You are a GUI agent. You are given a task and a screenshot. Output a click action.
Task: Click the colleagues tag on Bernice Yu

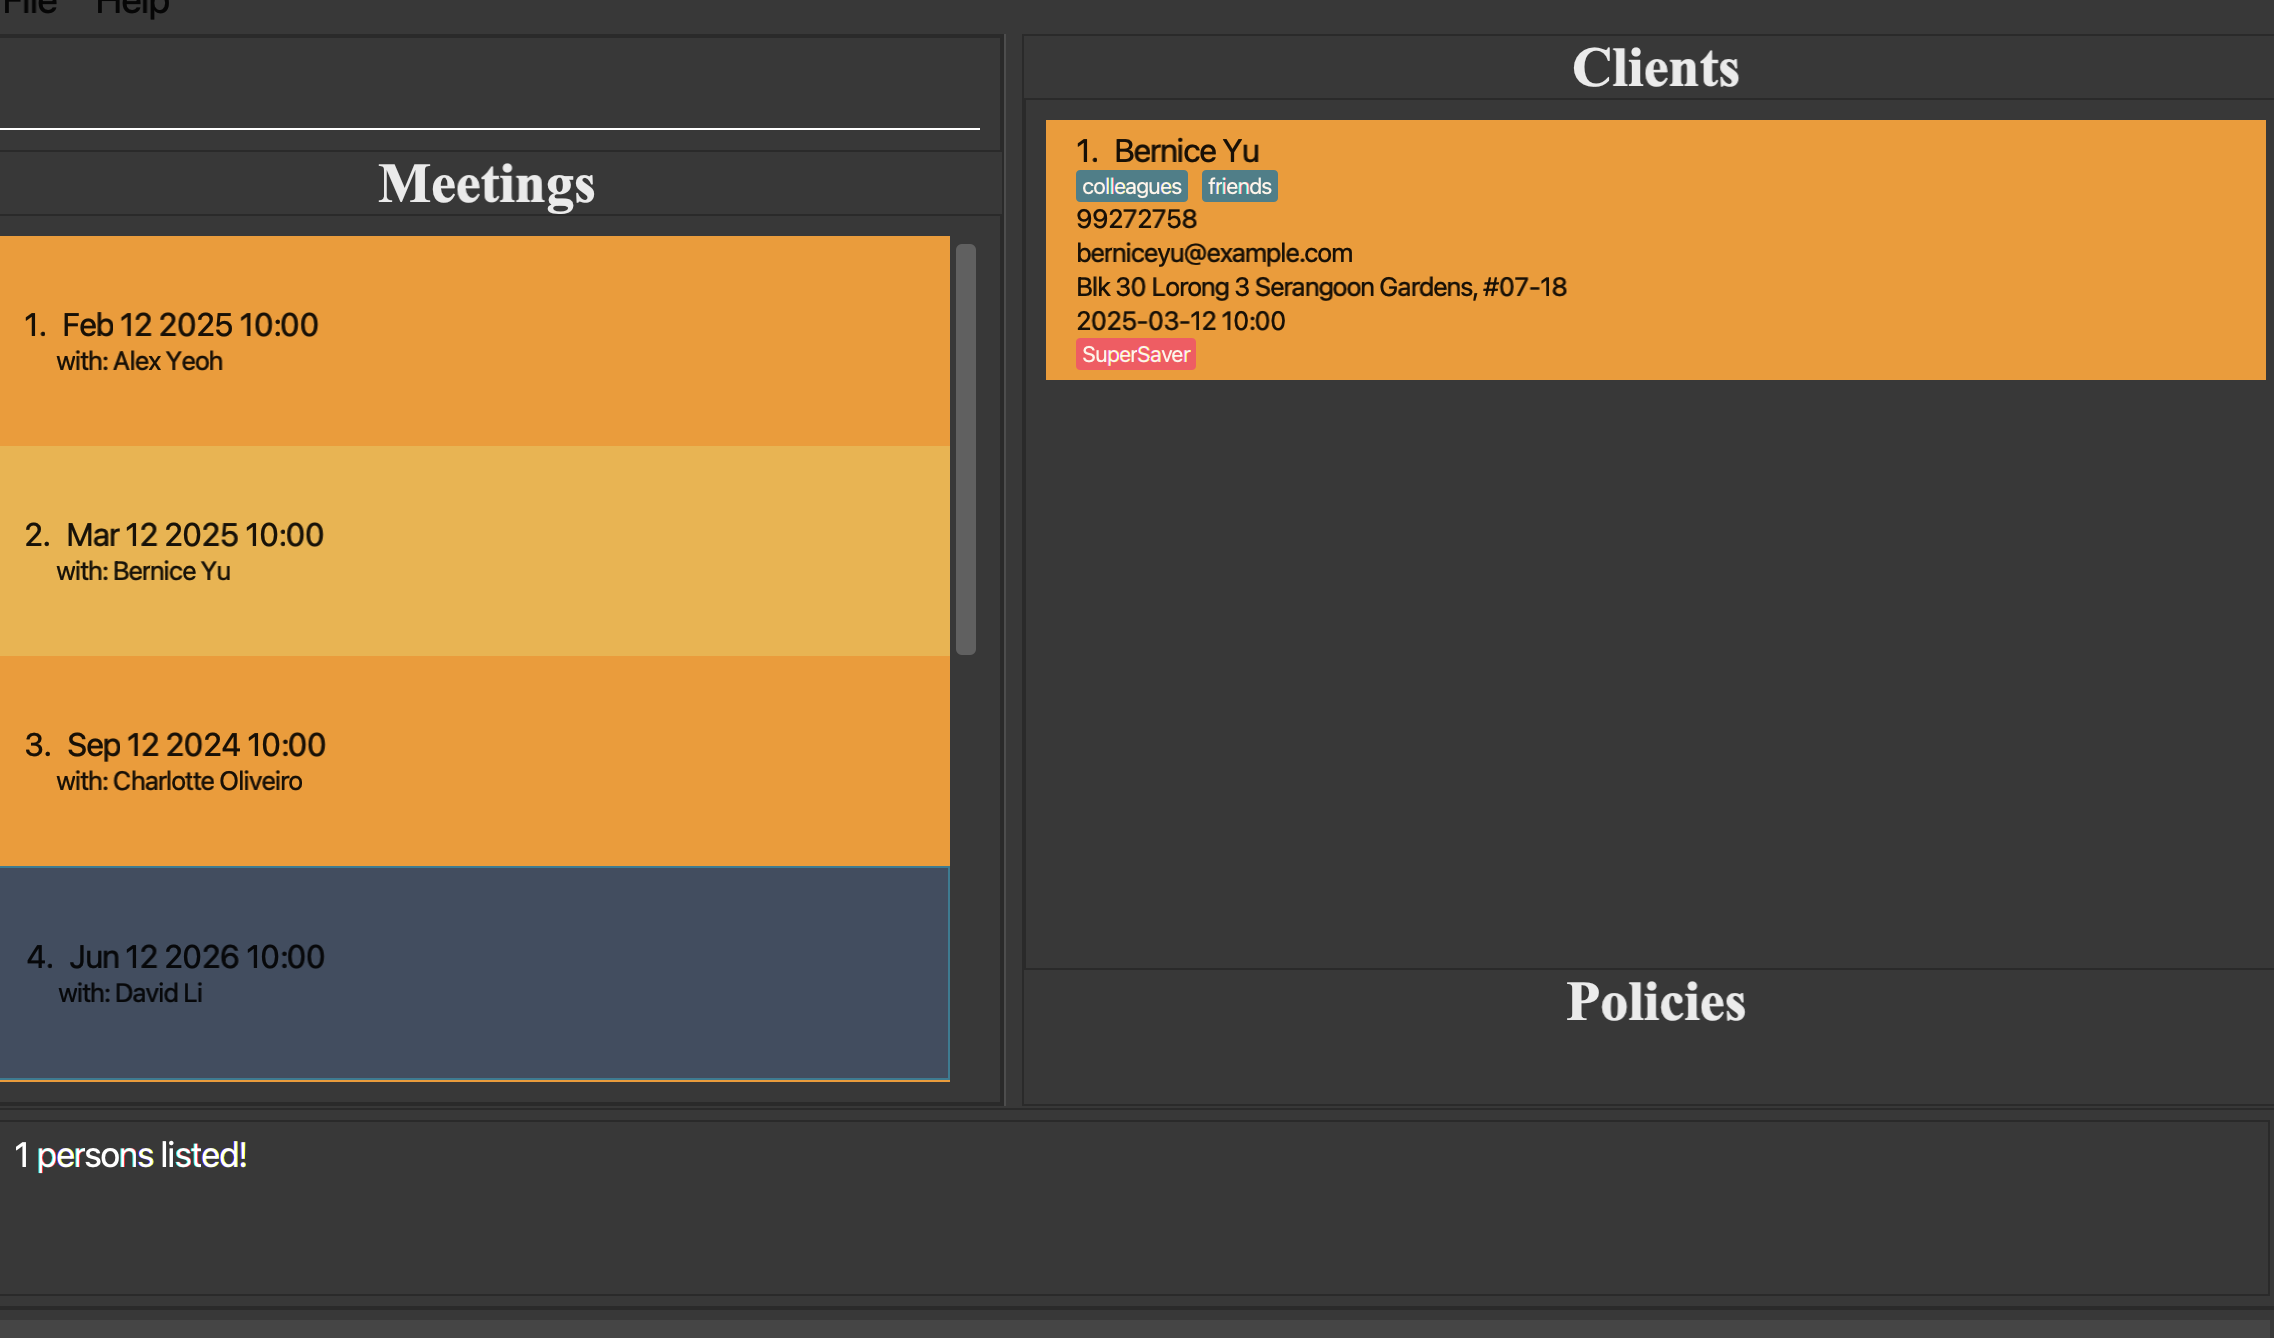click(x=1131, y=187)
